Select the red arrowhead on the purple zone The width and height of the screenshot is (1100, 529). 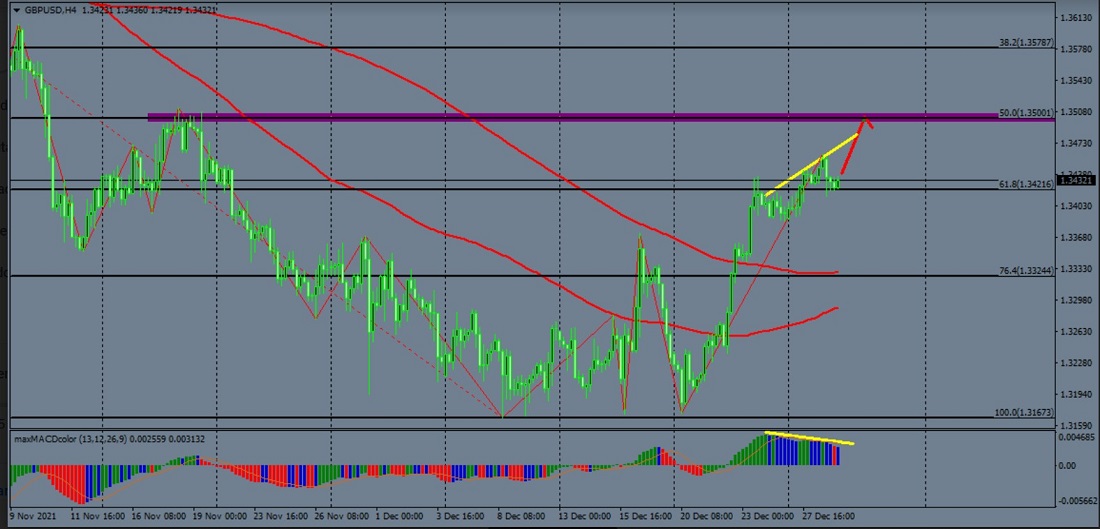[x=867, y=122]
